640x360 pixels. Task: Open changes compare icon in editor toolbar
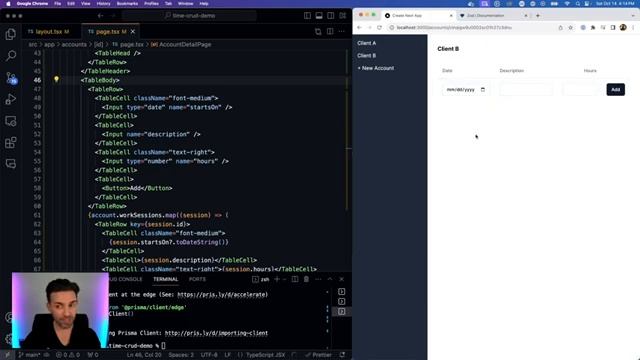coord(318,31)
